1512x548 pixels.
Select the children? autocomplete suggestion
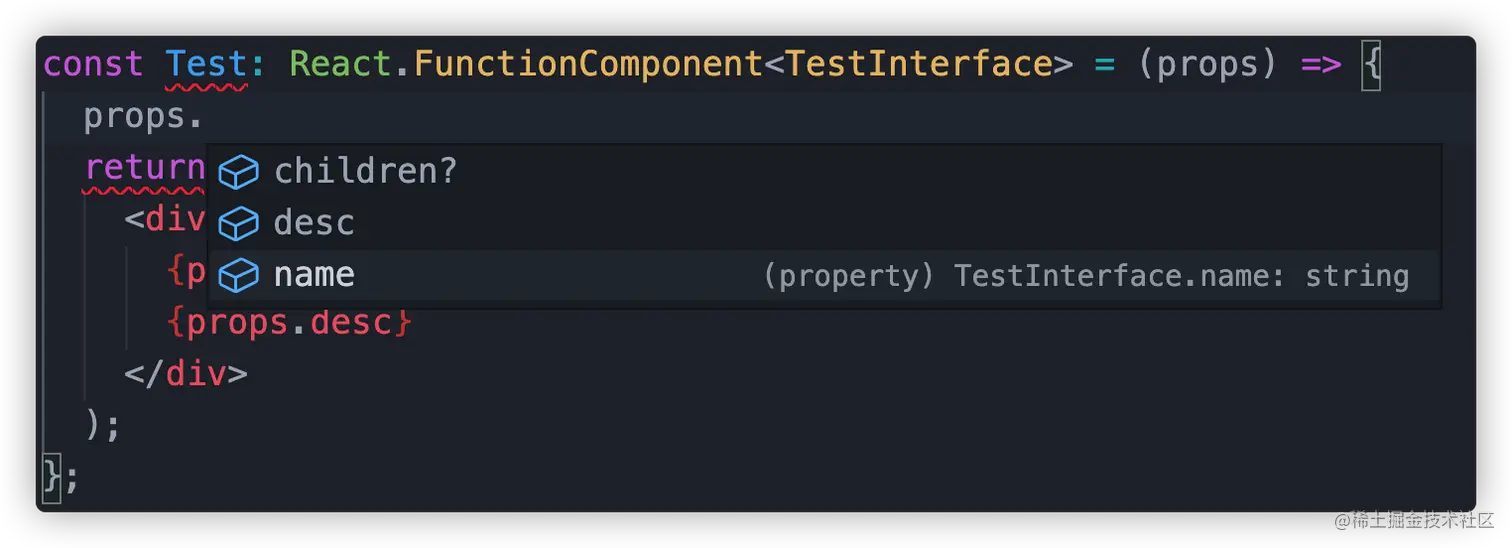[x=365, y=172]
